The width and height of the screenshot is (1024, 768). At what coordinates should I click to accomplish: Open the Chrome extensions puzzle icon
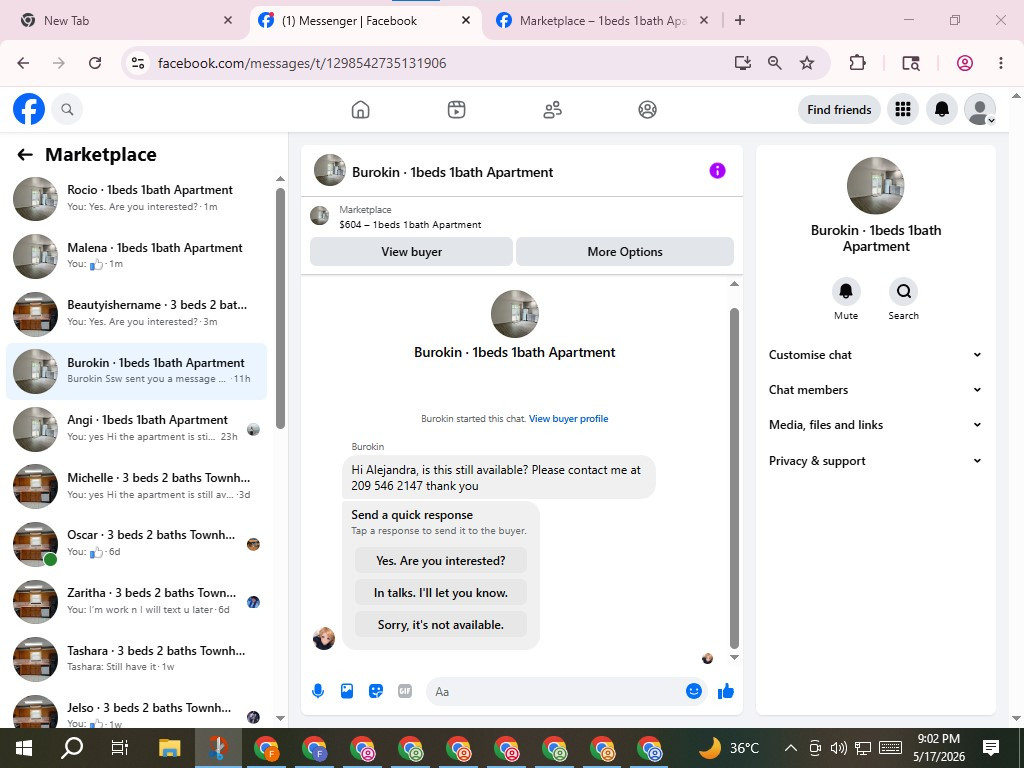pyautogui.click(x=857, y=63)
